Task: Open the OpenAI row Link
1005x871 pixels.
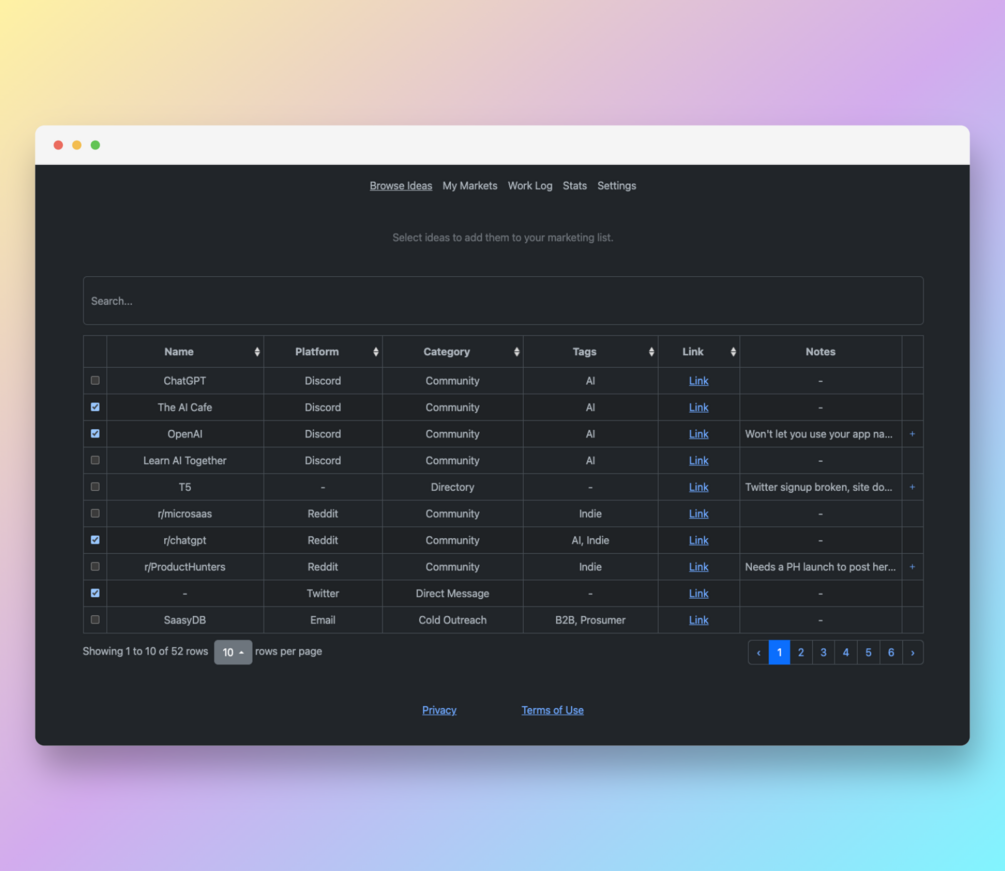Action: pyautogui.click(x=699, y=434)
